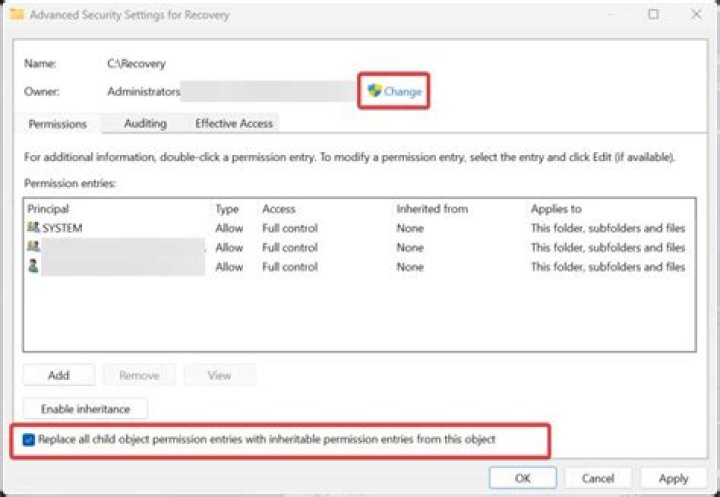Click the Cancel button
The image size is (720, 497).
tap(598, 478)
